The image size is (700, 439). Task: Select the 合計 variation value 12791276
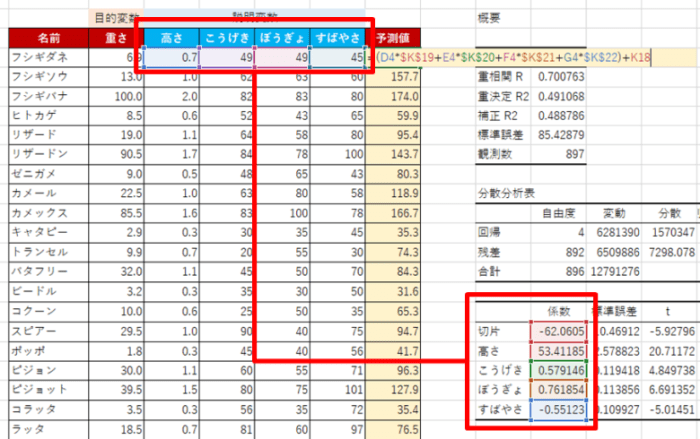coord(614,271)
